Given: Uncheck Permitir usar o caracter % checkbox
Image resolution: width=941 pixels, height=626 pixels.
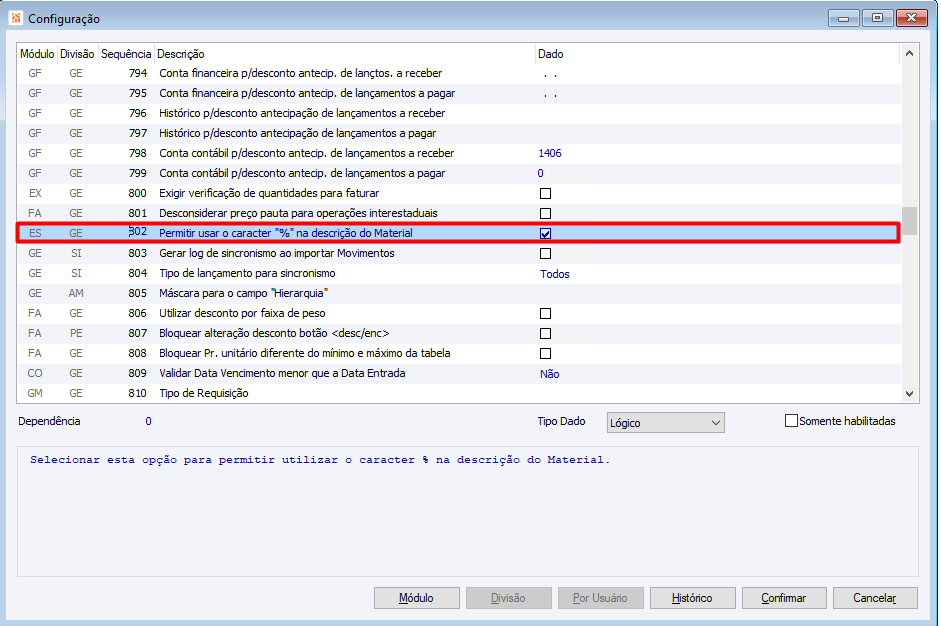Looking at the screenshot, I should pos(545,233).
